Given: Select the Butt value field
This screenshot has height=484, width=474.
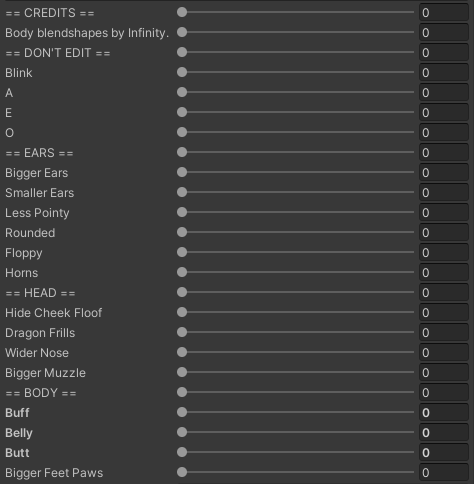Looking at the screenshot, I should [444, 453].
